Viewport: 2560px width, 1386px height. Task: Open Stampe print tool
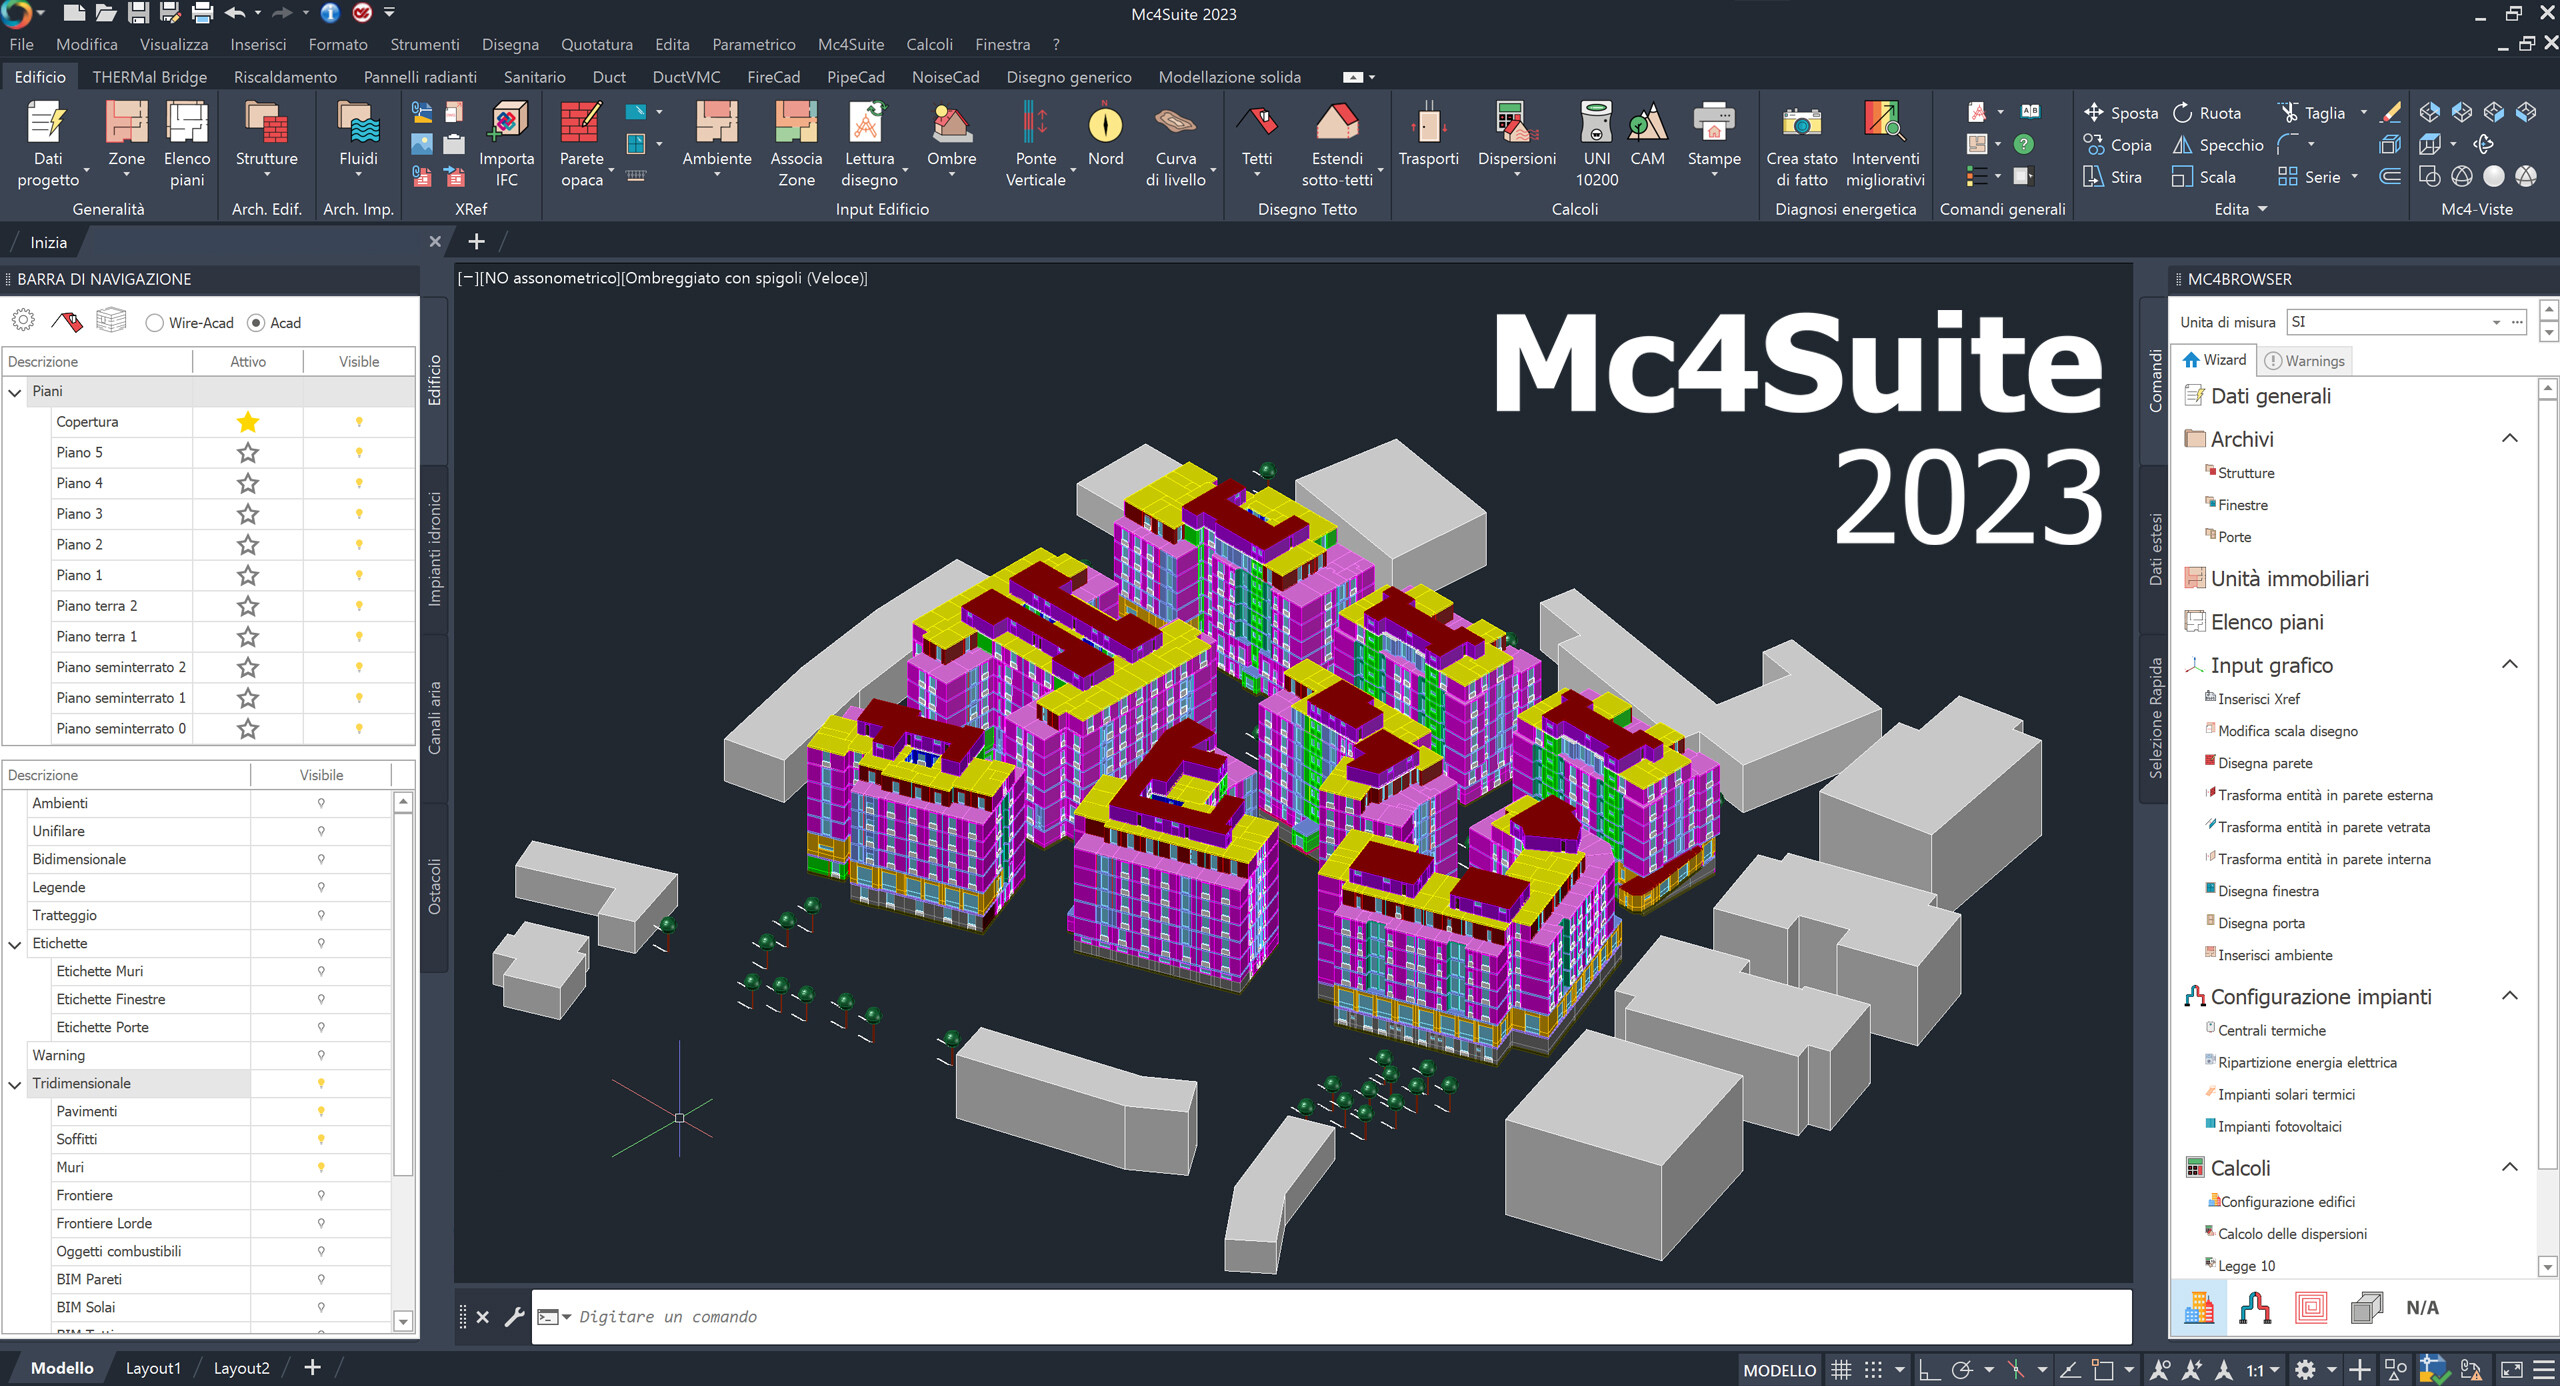[x=1714, y=138]
